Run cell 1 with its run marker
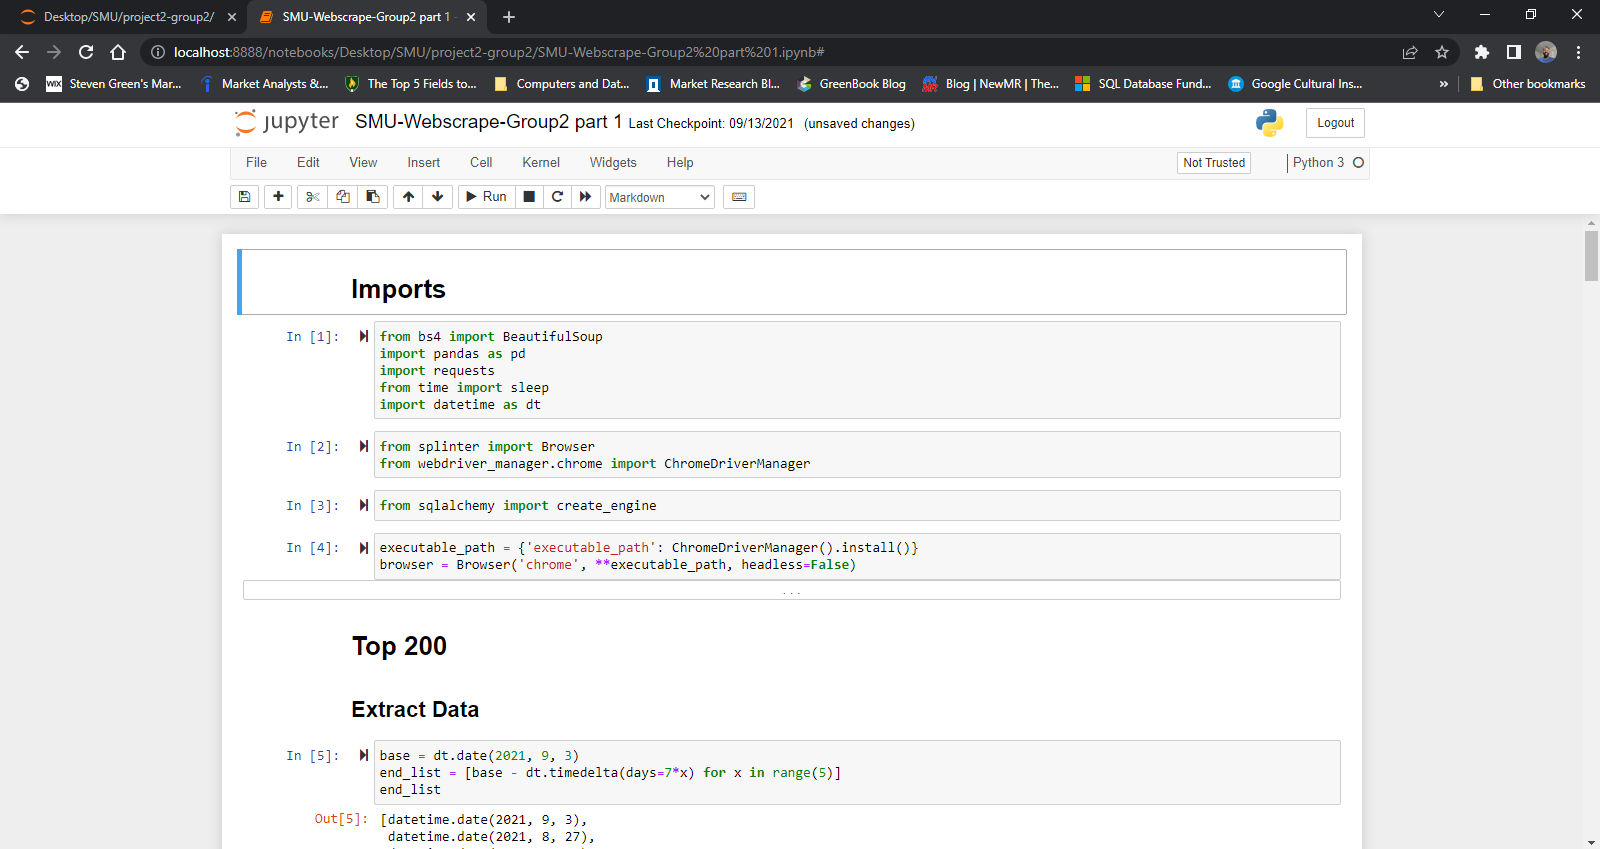The image size is (1600, 849). (x=364, y=337)
